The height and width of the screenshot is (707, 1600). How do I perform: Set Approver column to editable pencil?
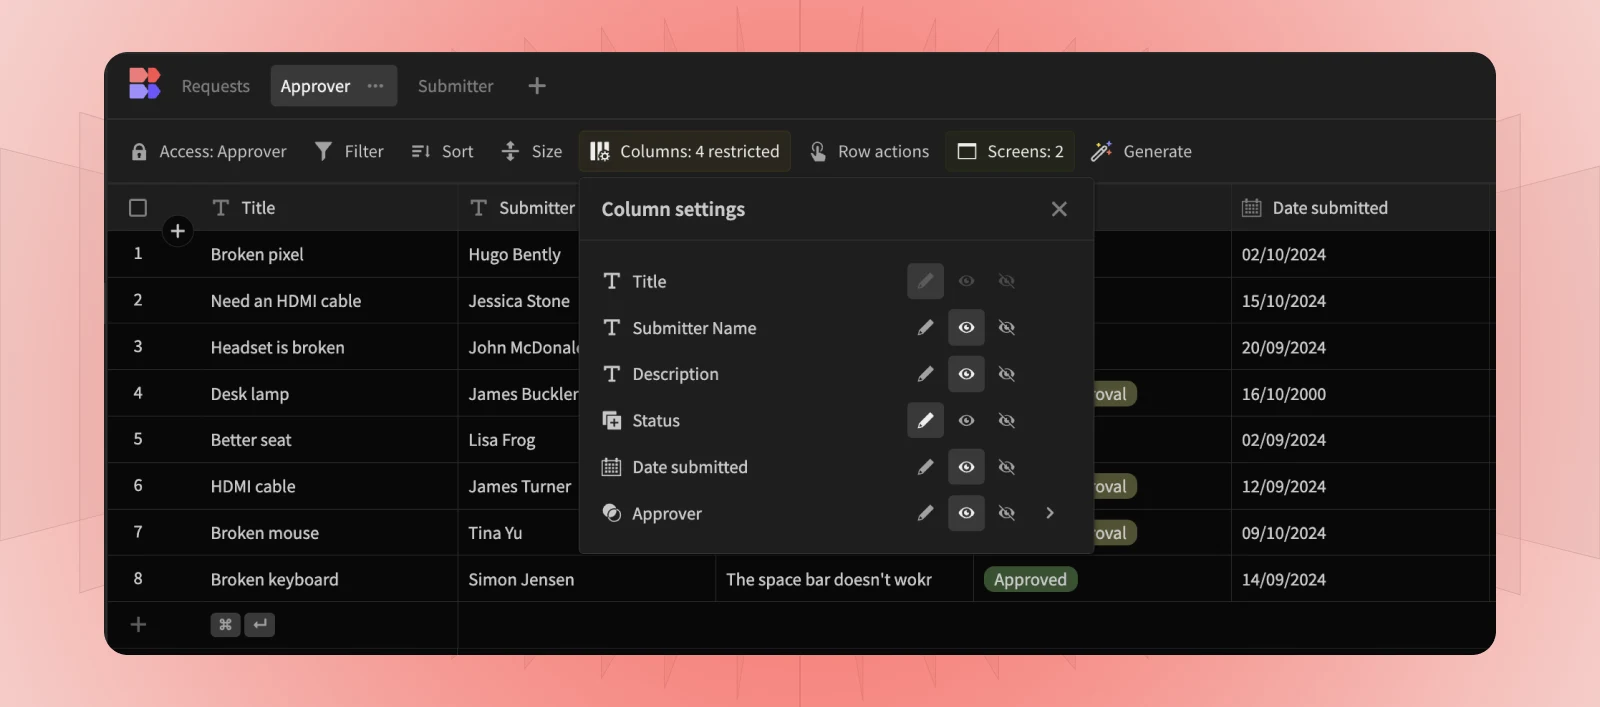[925, 513]
